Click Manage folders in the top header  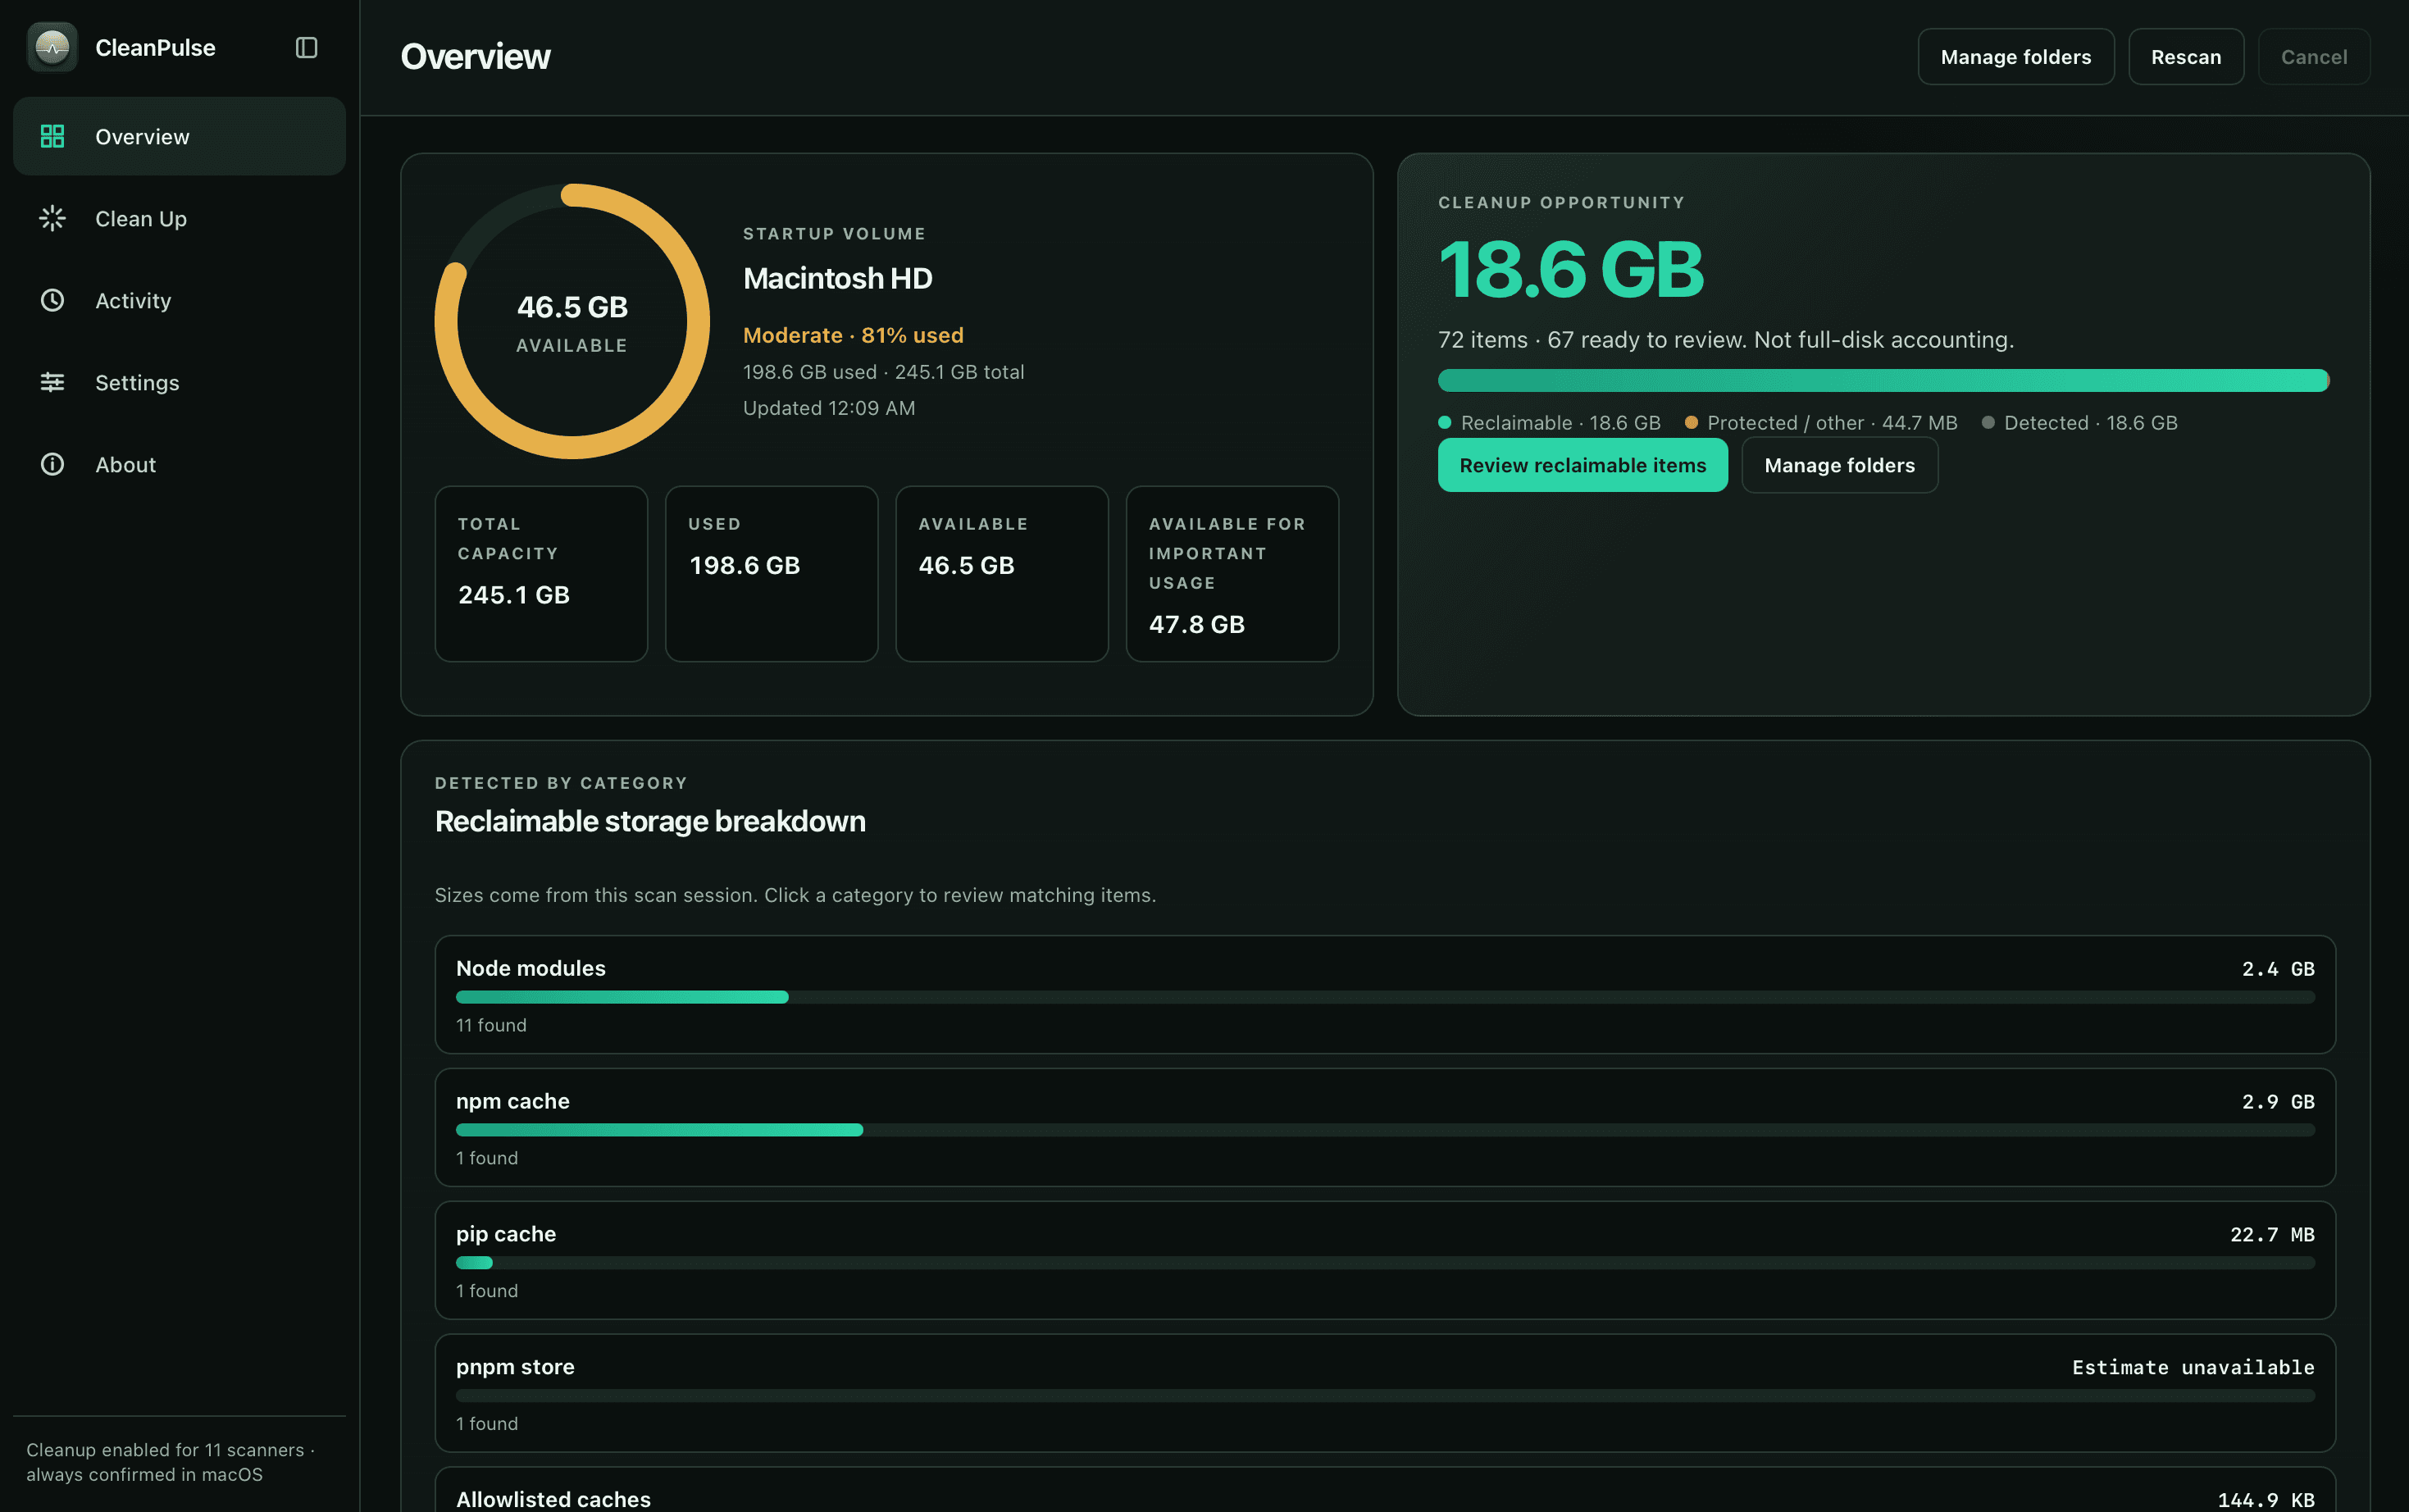pos(2015,57)
